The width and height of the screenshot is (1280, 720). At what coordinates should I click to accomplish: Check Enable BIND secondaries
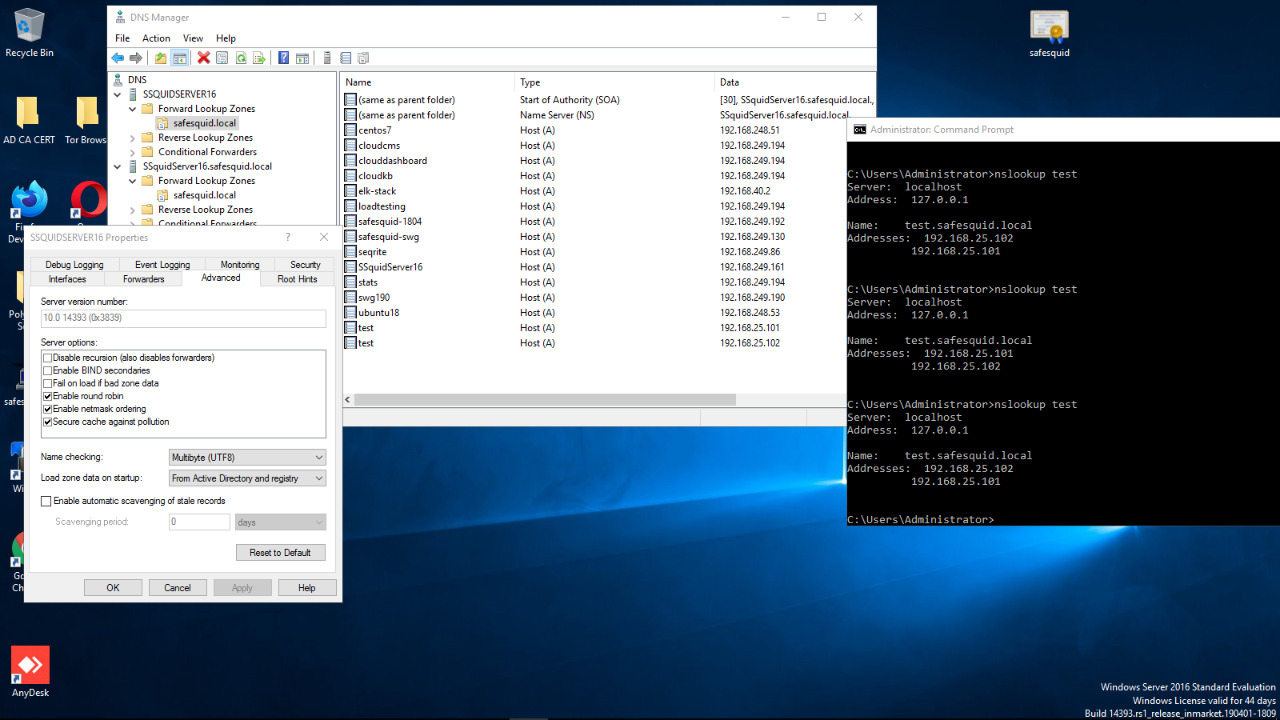coord(47,370)
